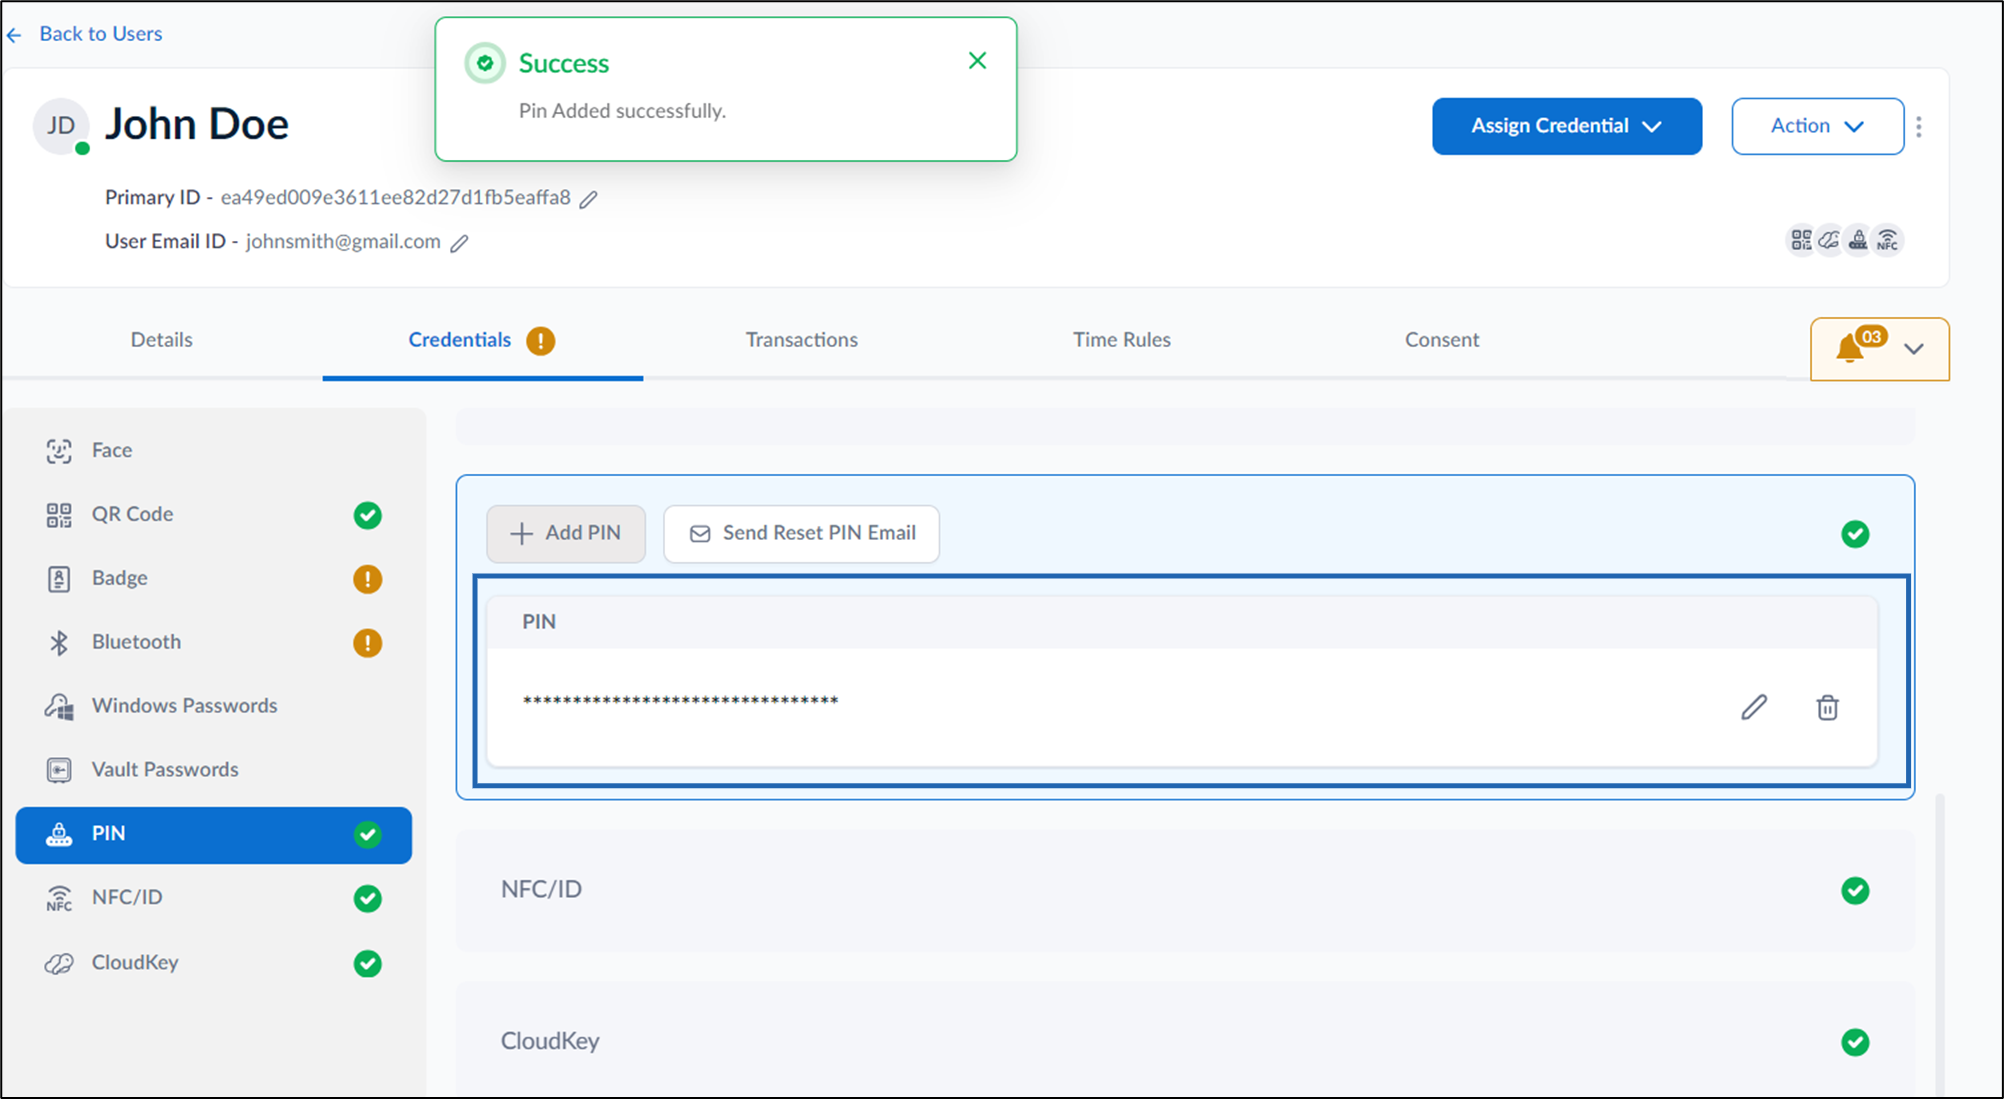Viewport: 2004px width, 1099px height.
Task: Click the Badge warning status icon
Action: point(368,579)
